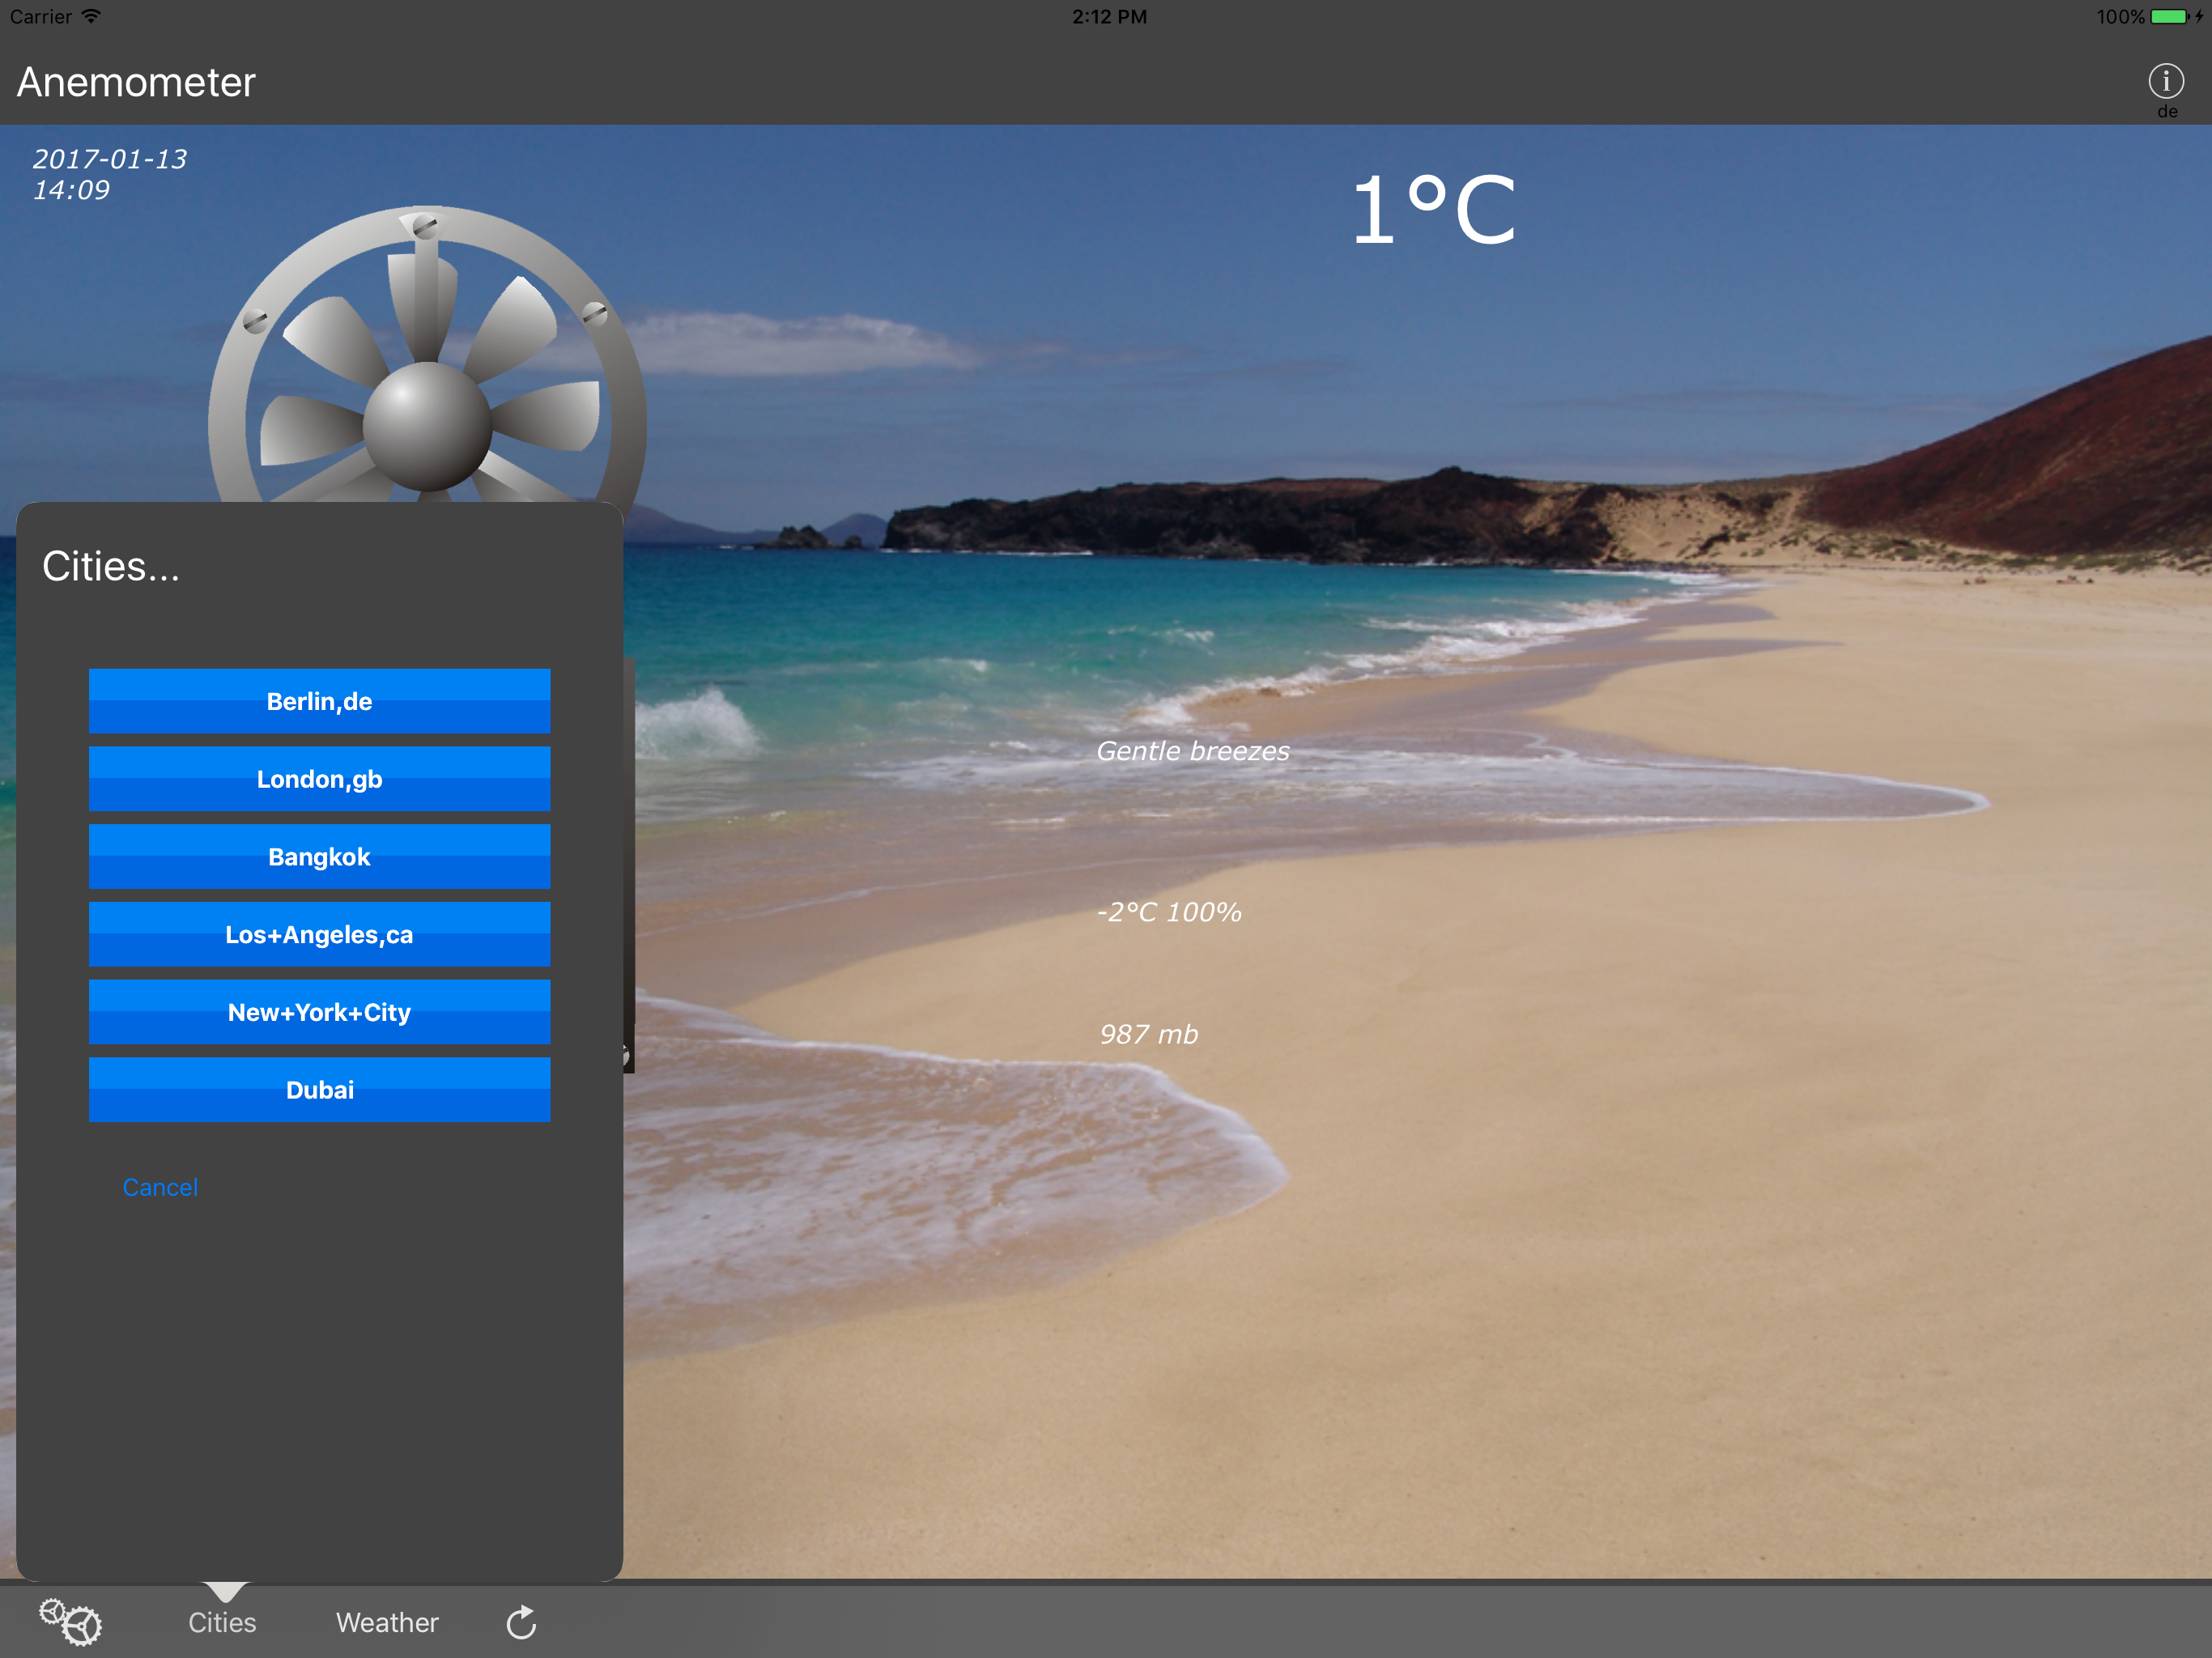This screenshot has width=2212, height=1658.
Task: Tap the refresh arrow icon
Action: point(521,1622)
